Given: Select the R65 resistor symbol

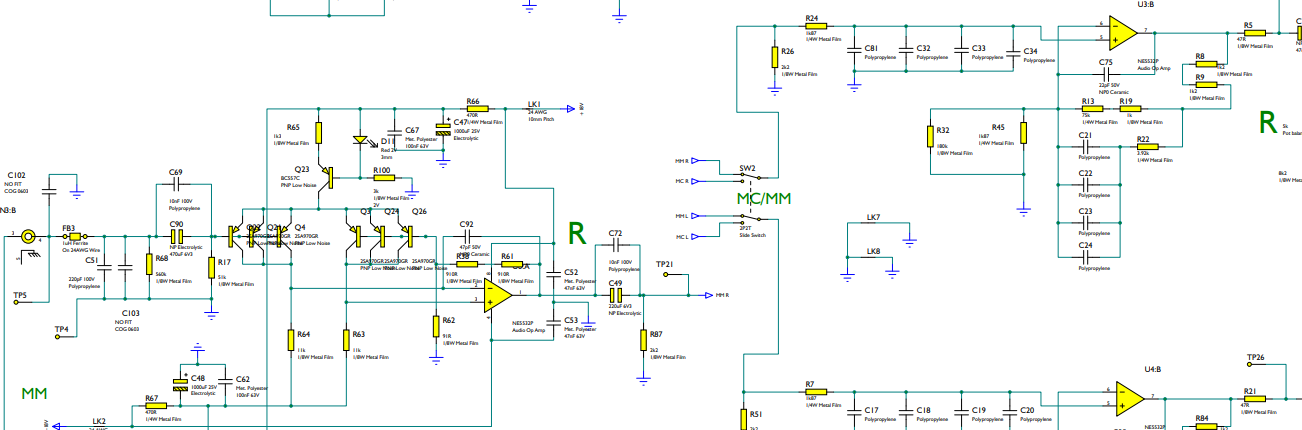Looking at the screenshot, I should tap(318, 133).
